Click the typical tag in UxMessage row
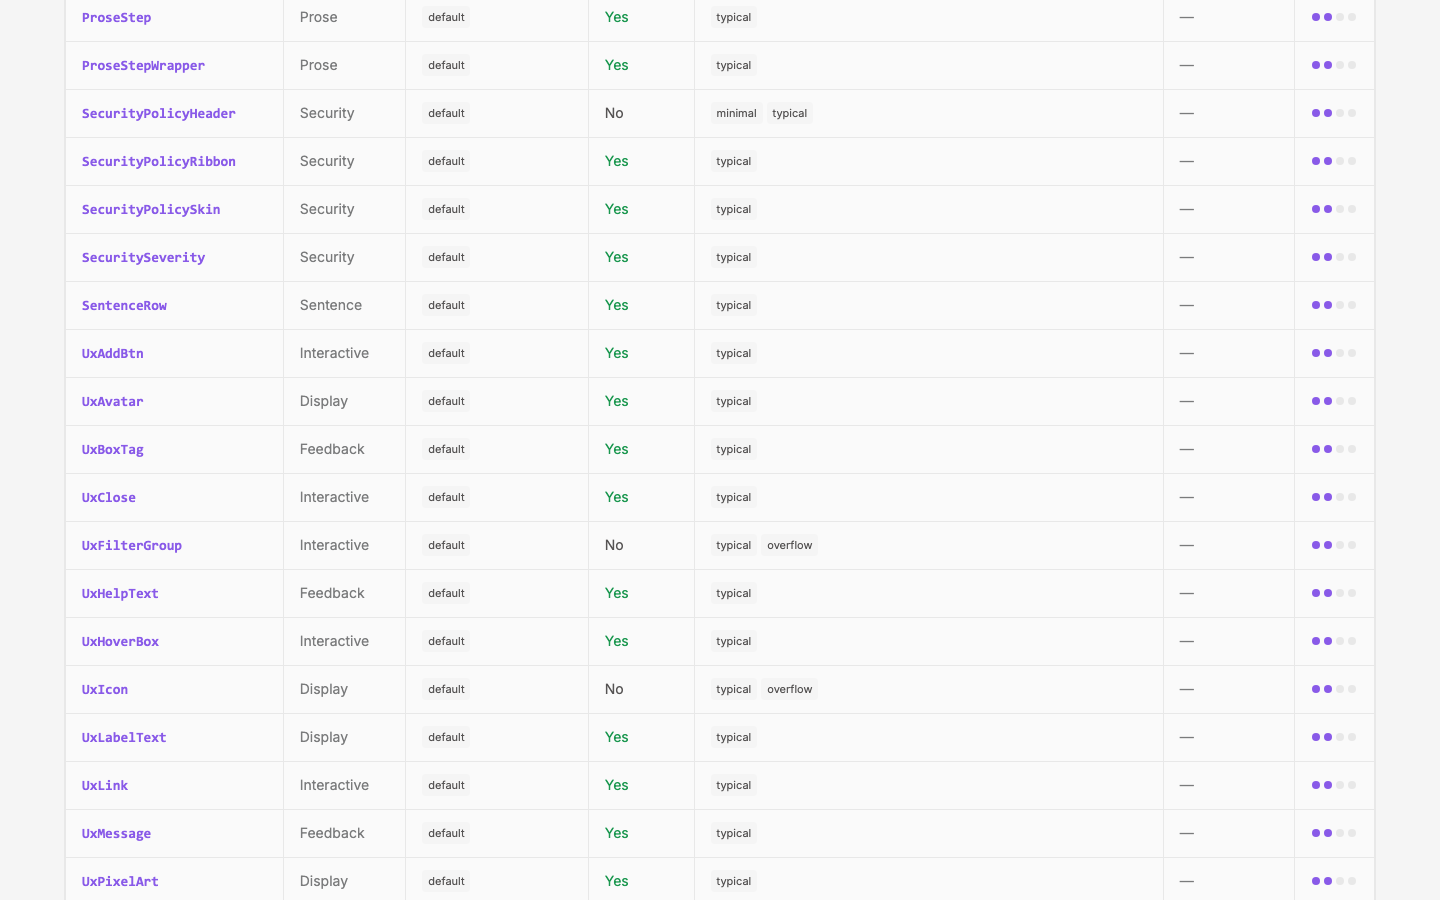Viewport: 1440px width, 900px height. pos(733,833)
